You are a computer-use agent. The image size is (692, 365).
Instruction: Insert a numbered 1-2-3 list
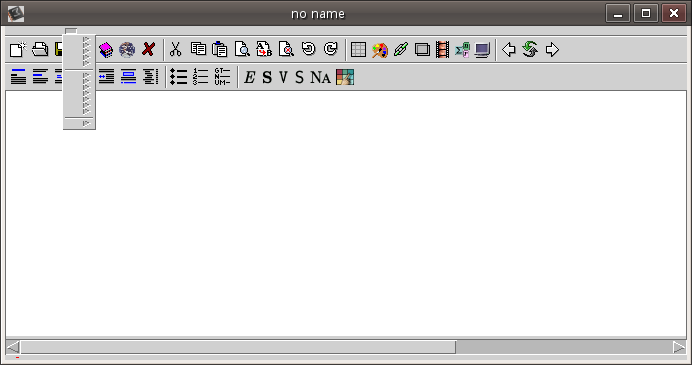click(200, 77)
